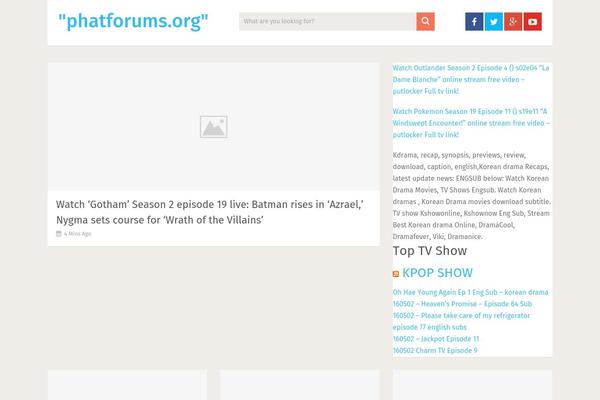Open the "phatforums.org" site title
The height and width of the screenshot is (400, 600).
tap(133, 21)
